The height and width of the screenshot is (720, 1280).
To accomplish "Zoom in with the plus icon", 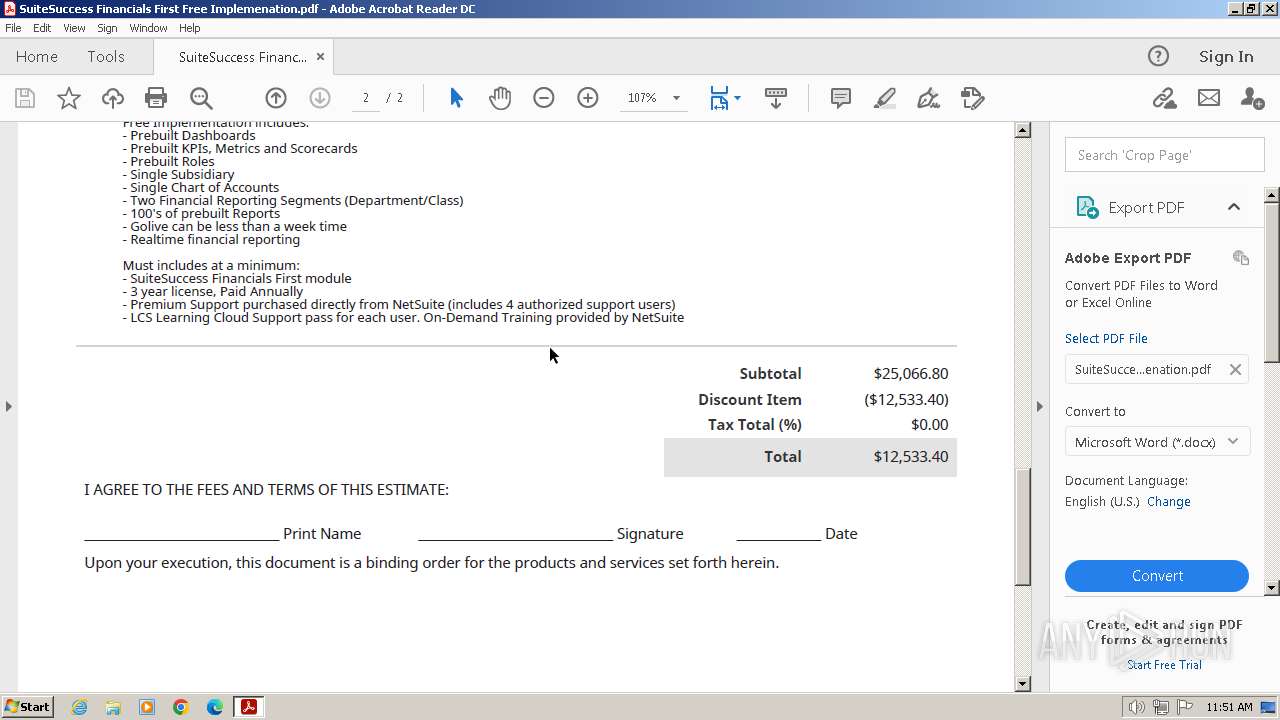I will pyautogui.click(x=588, y=98).
